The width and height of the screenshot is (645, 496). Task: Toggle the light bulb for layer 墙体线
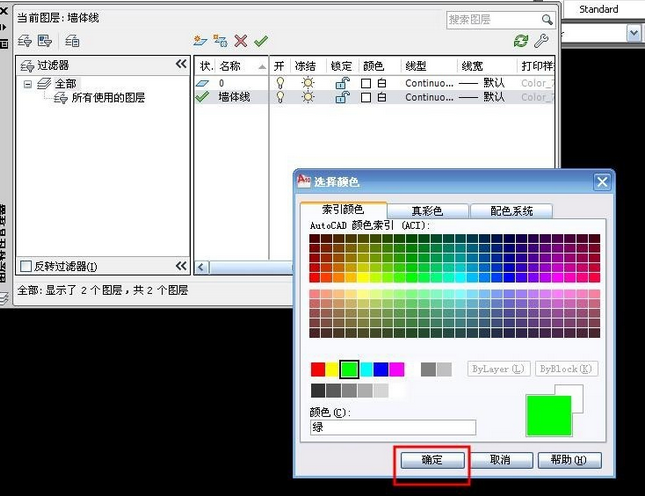[x=280, y=98]
